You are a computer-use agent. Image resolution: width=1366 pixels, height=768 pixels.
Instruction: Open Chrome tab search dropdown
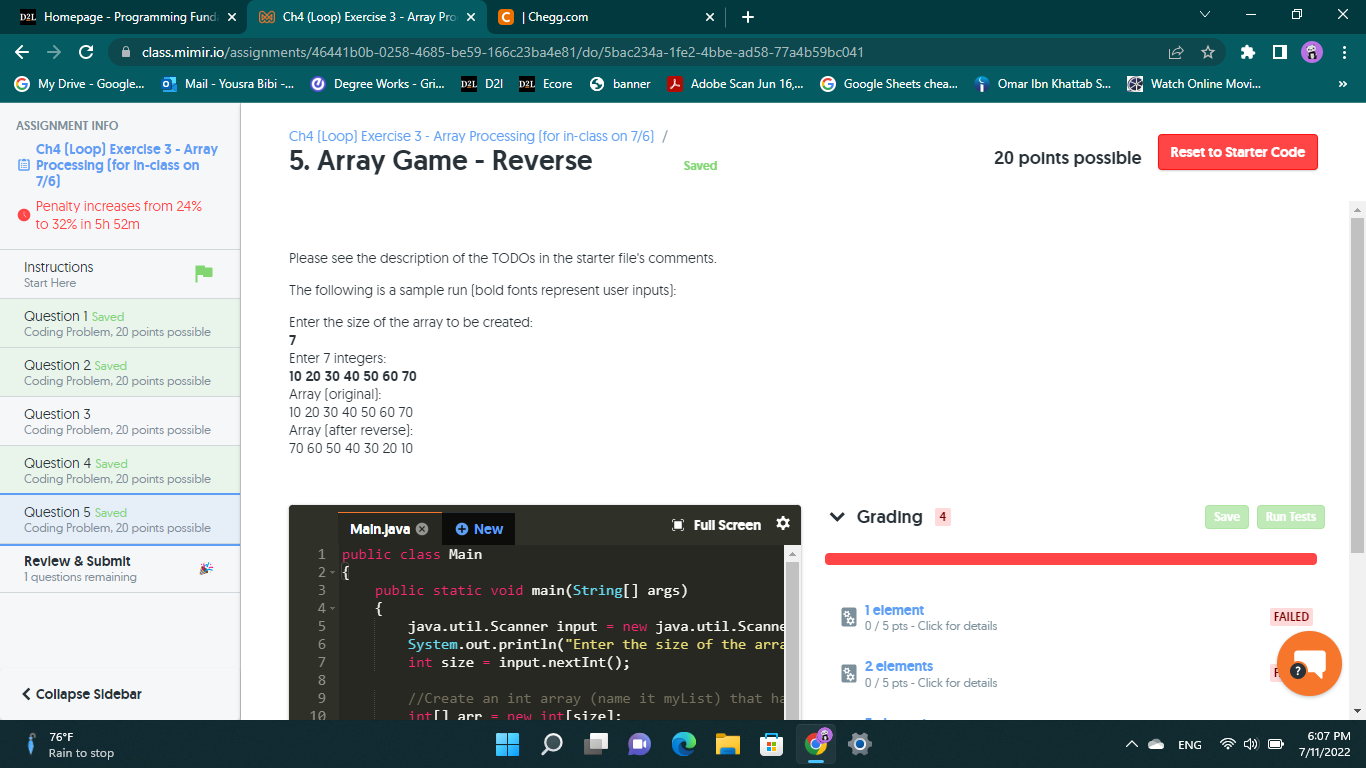[x=1204, y=16]
